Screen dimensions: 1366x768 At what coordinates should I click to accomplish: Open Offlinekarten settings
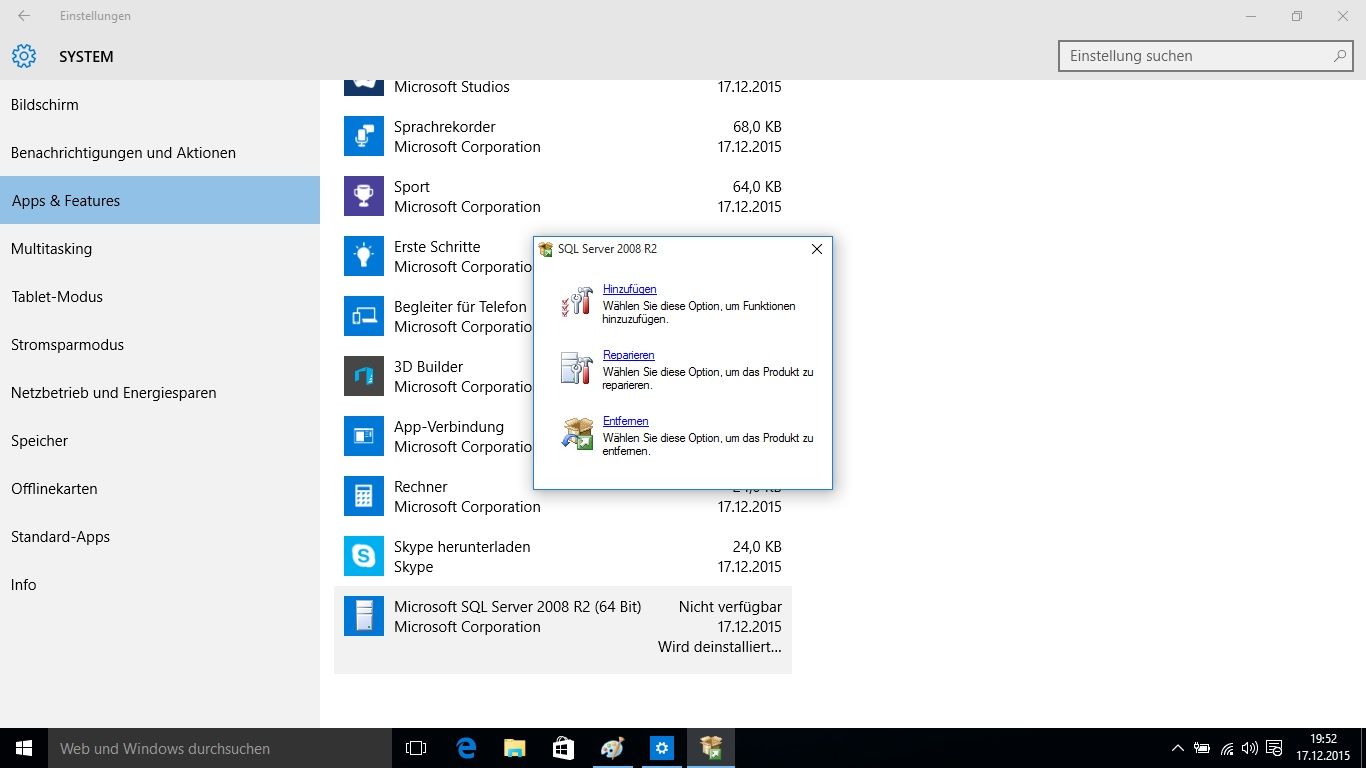pos(160,489)
